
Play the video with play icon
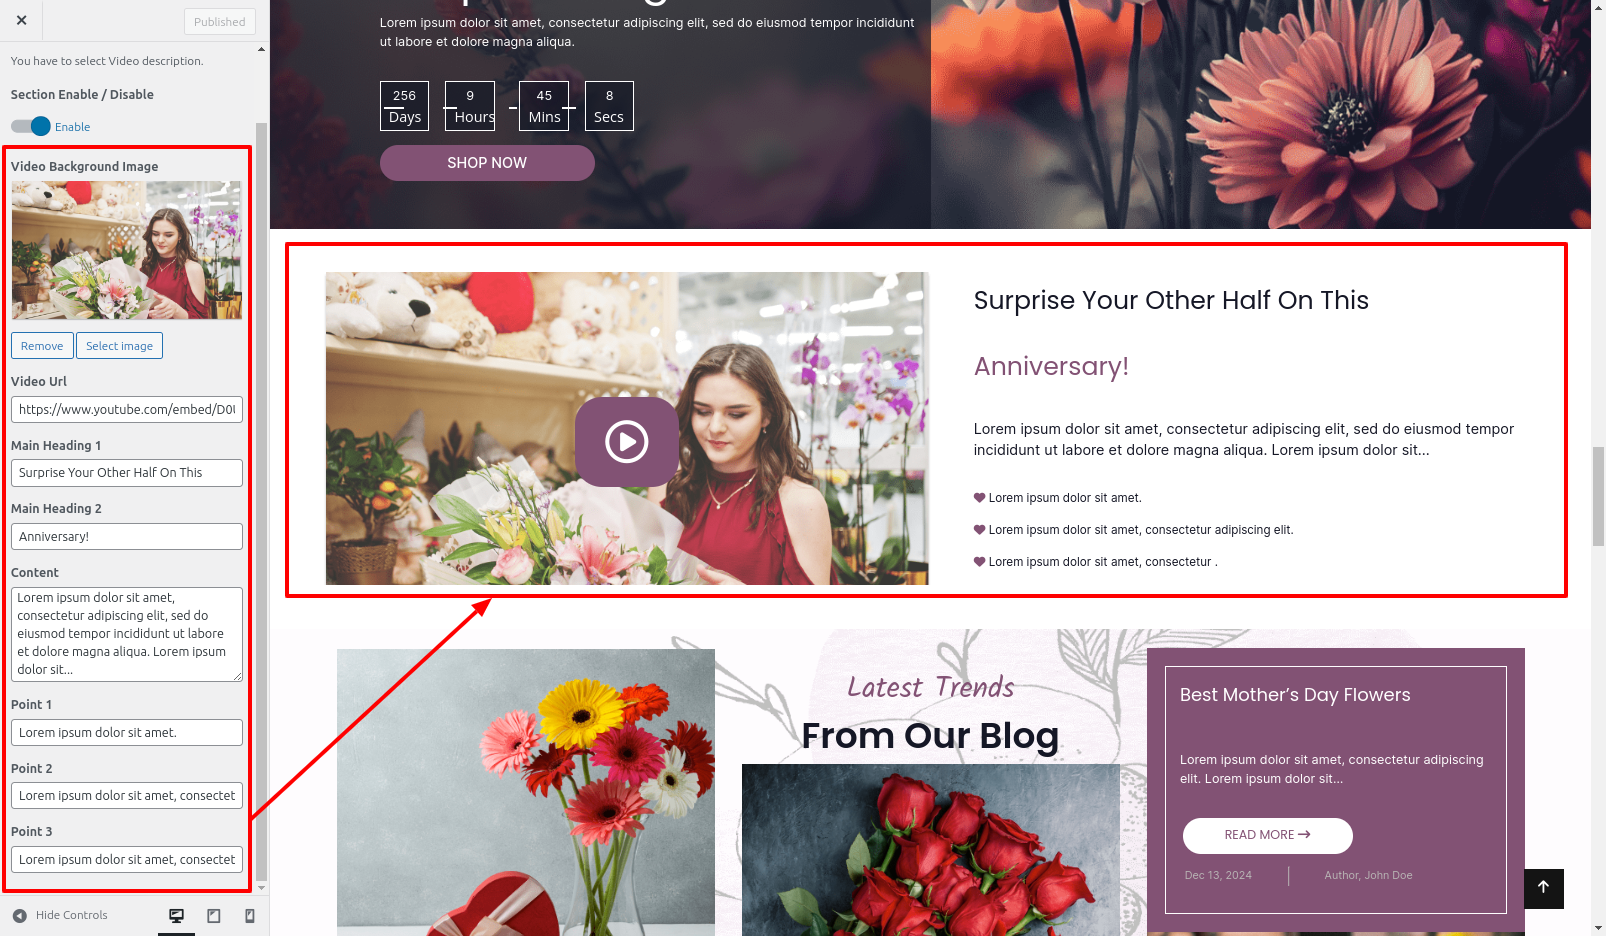pyautogui.click(x=627, y=442)
